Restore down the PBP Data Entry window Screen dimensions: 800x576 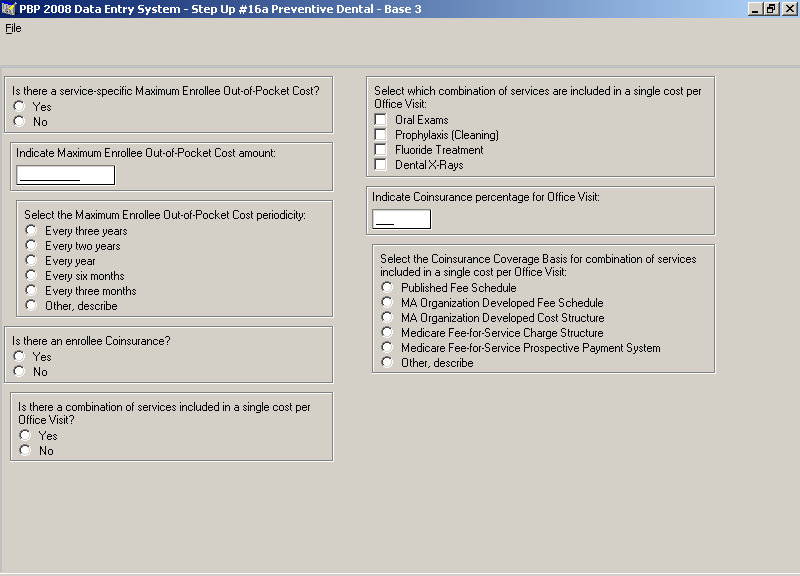tap(771, 9)
